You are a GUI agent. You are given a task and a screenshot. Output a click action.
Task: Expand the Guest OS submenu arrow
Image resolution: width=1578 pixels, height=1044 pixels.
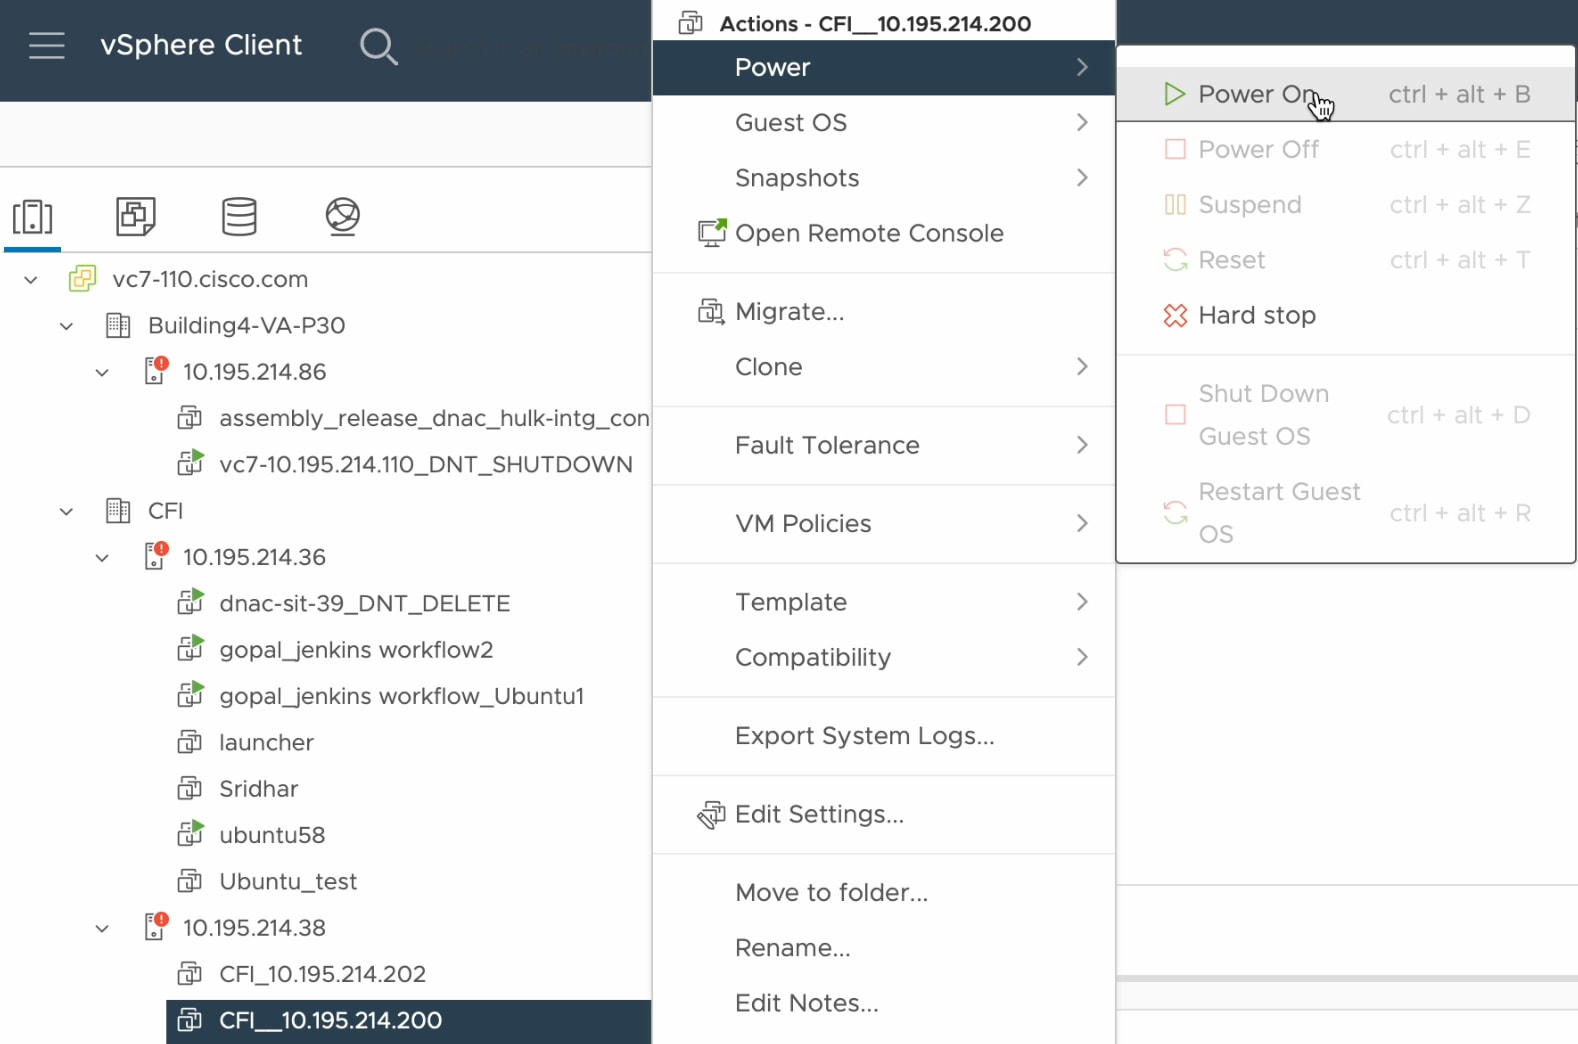coord(1082,122)
